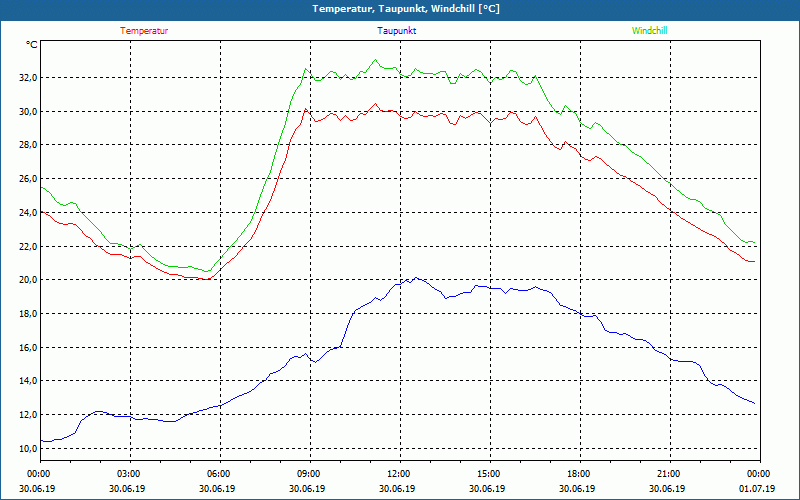Click the 01.07.19 date label
This screenshot has height=500, width=800.
[x=757, y=488]
